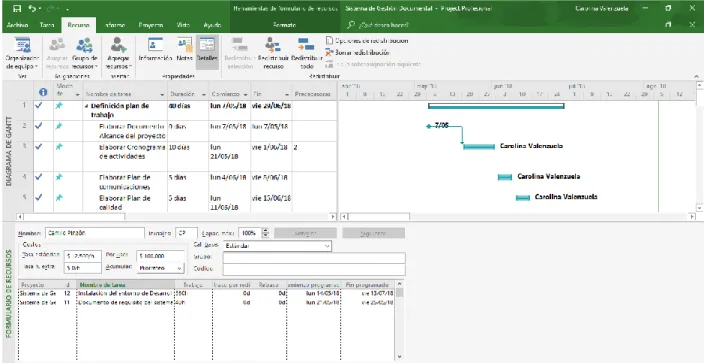Open the Formato contextual tab
This screenshot has height=363, width=704.
pyautogui.click(x=285, y=25)
